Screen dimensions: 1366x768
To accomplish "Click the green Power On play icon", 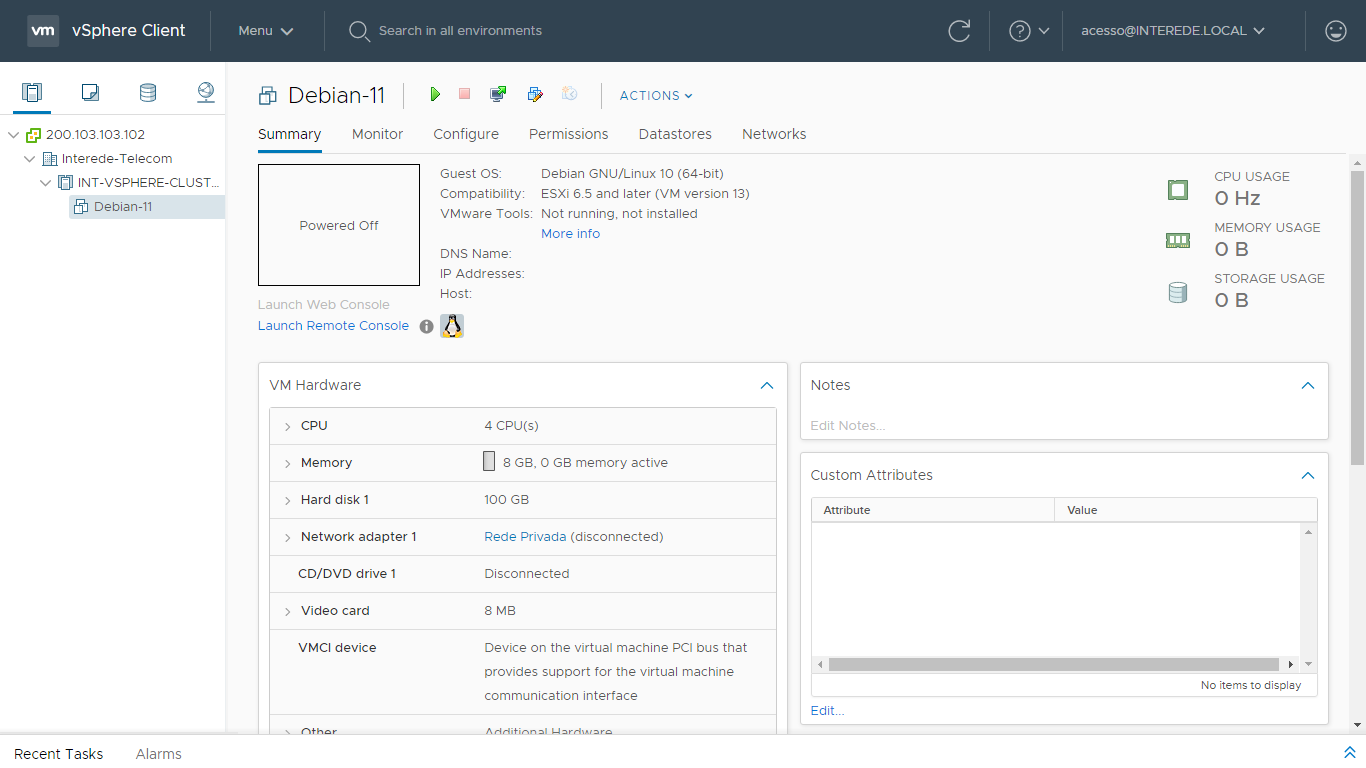I will [435, 94].
